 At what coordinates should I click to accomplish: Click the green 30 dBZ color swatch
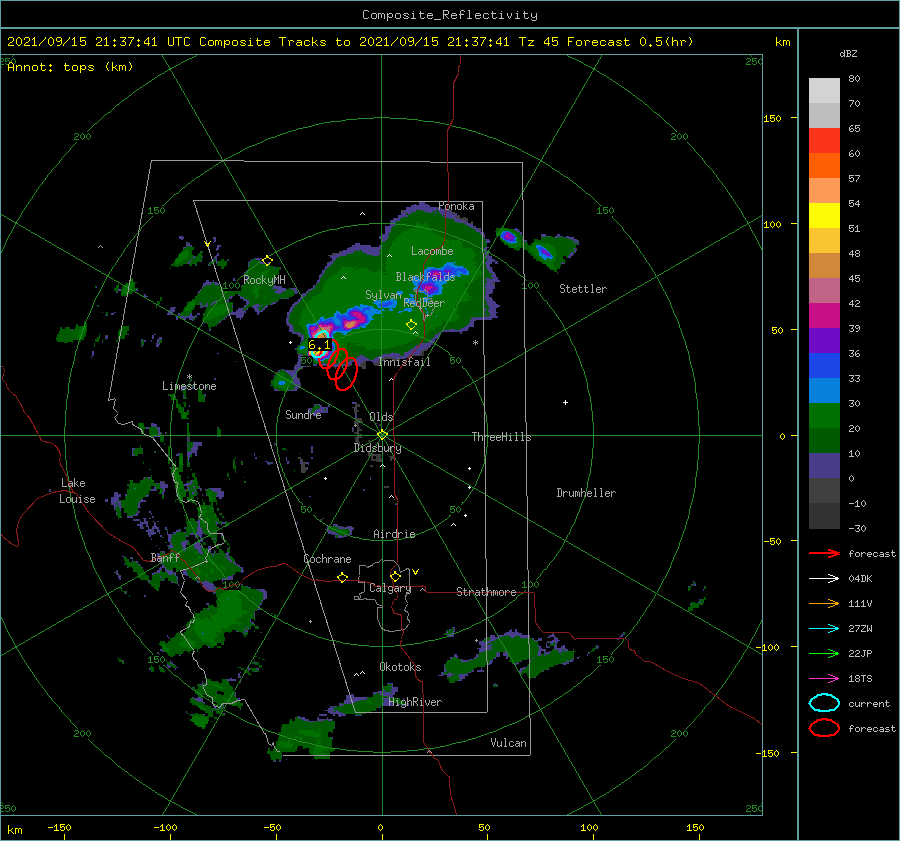[x=824, y=416]
